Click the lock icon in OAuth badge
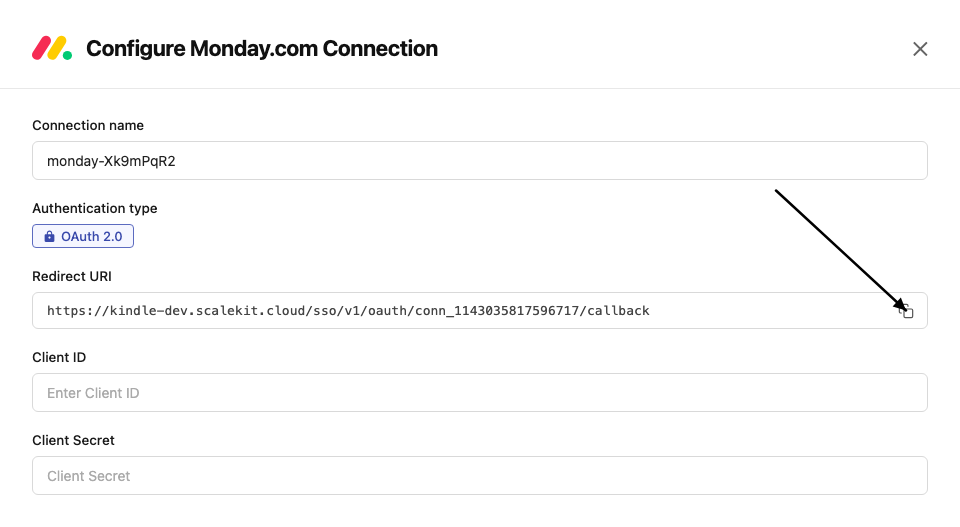This screenshot has width=960, height=527. point(49,237)
